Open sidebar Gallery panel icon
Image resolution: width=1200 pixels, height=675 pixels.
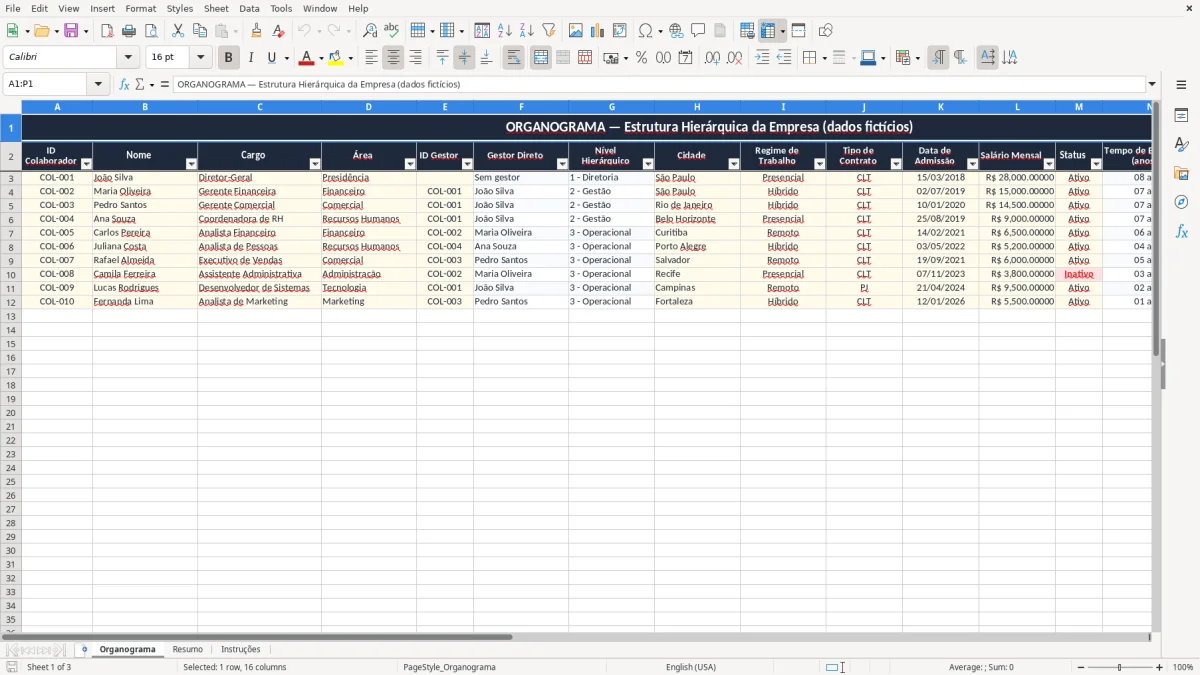click(x=1181, y=173)
